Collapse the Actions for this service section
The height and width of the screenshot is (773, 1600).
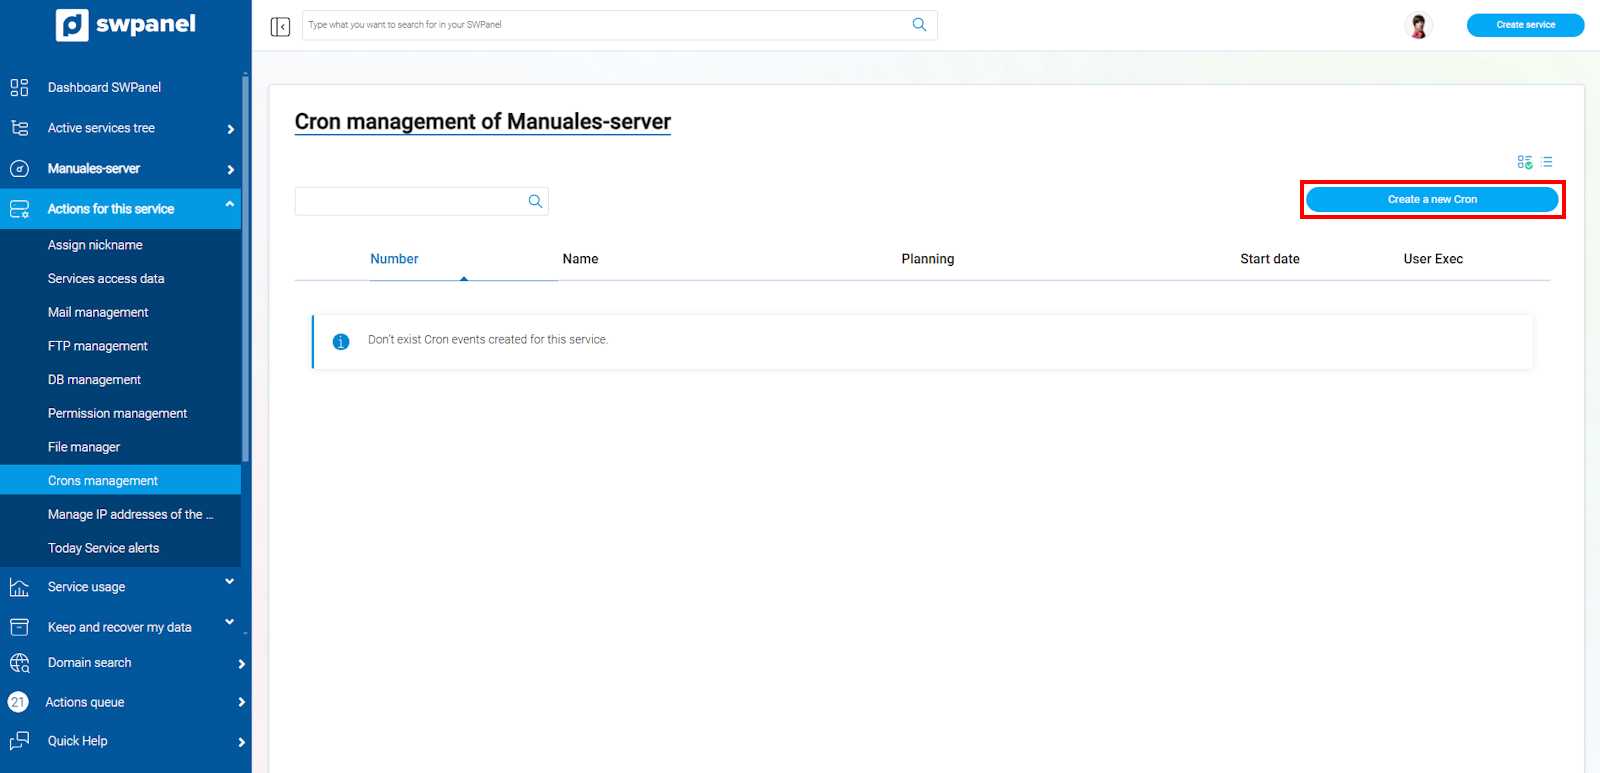229,205
